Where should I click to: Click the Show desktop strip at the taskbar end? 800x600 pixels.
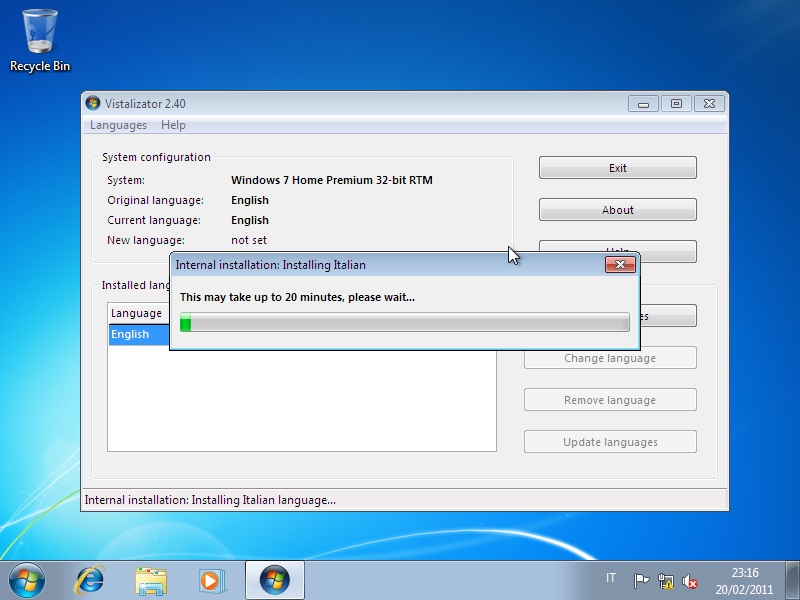point(792,581)
